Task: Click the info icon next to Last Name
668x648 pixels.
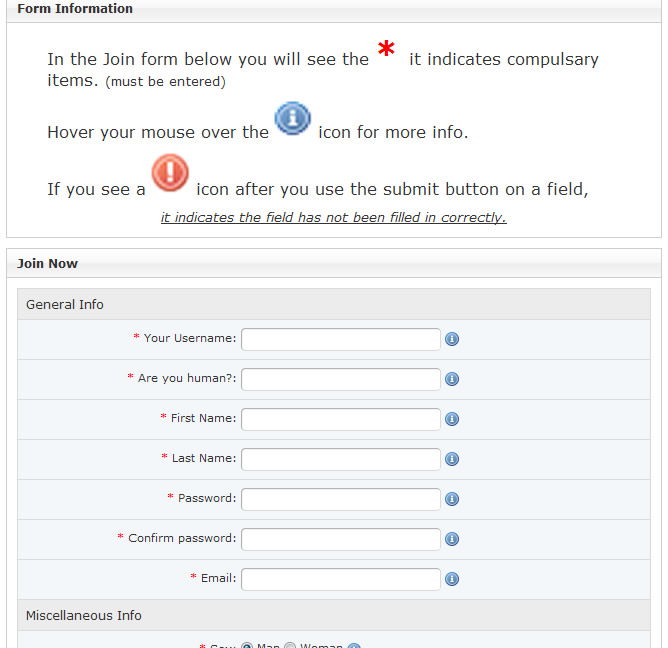Action: click(451, 459)
